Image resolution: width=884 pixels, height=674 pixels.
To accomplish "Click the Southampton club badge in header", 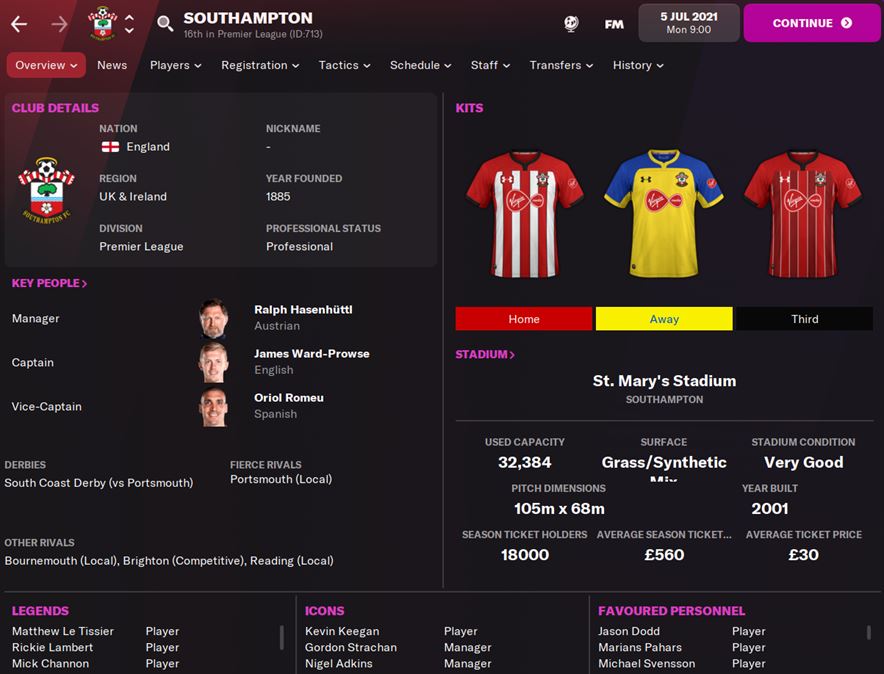I will pyautogui.click(x=102, y=23).
